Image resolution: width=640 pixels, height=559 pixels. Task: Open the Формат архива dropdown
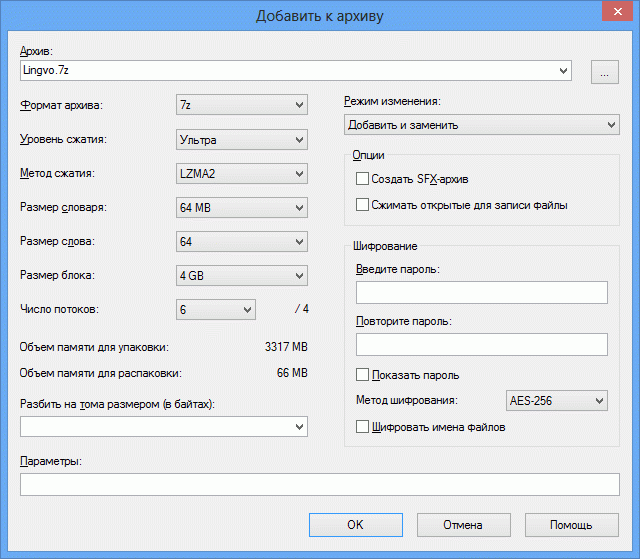click(241, 105)
